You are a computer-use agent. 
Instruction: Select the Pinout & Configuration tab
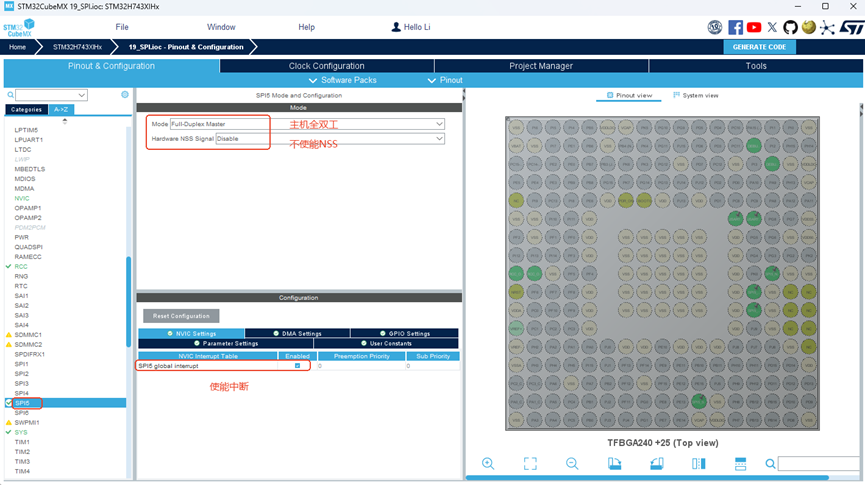[x=111, y=66]
